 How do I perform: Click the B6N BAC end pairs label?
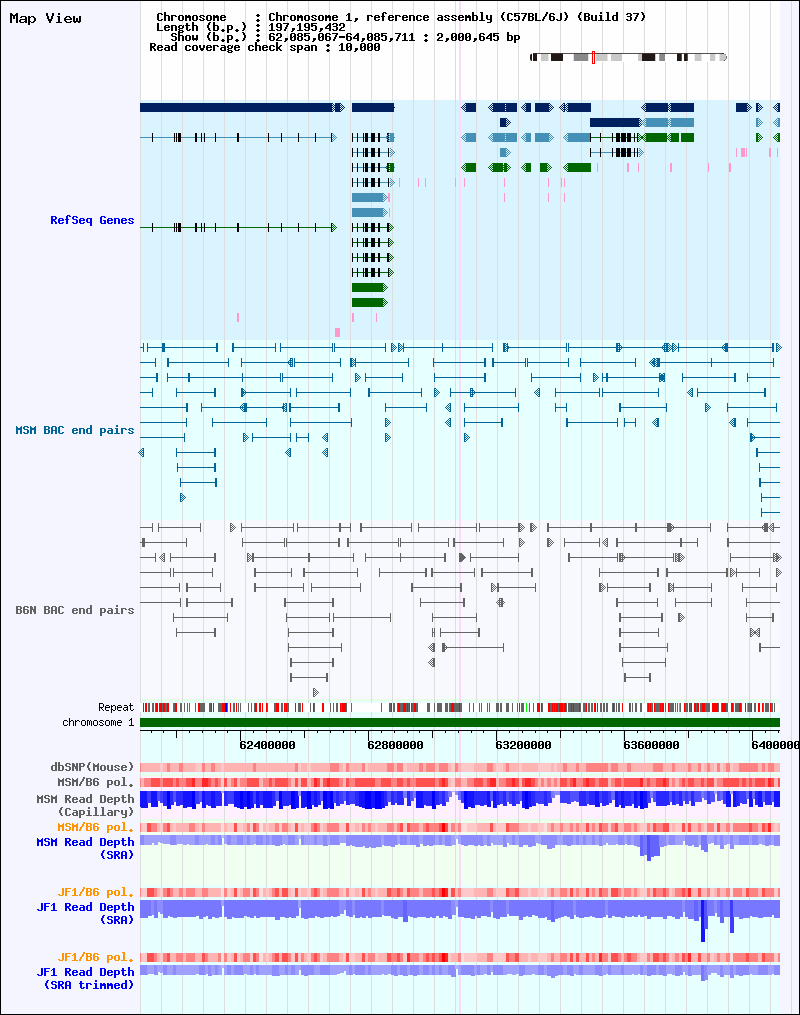(74, 610)
